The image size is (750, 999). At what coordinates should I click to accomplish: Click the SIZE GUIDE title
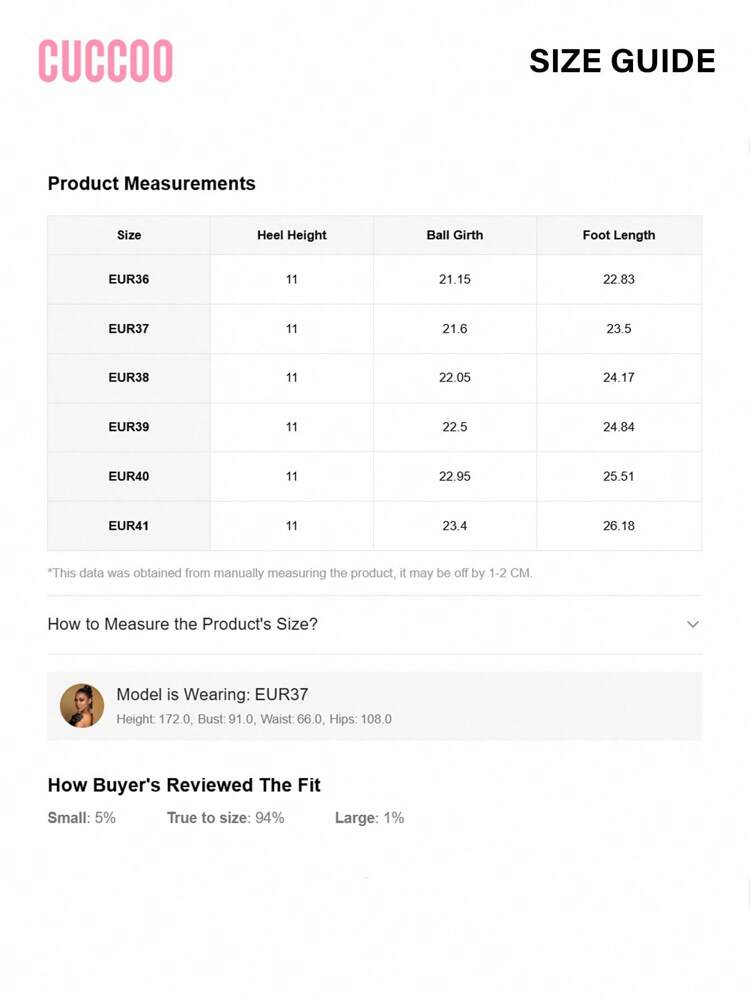(x=622, y=61)
